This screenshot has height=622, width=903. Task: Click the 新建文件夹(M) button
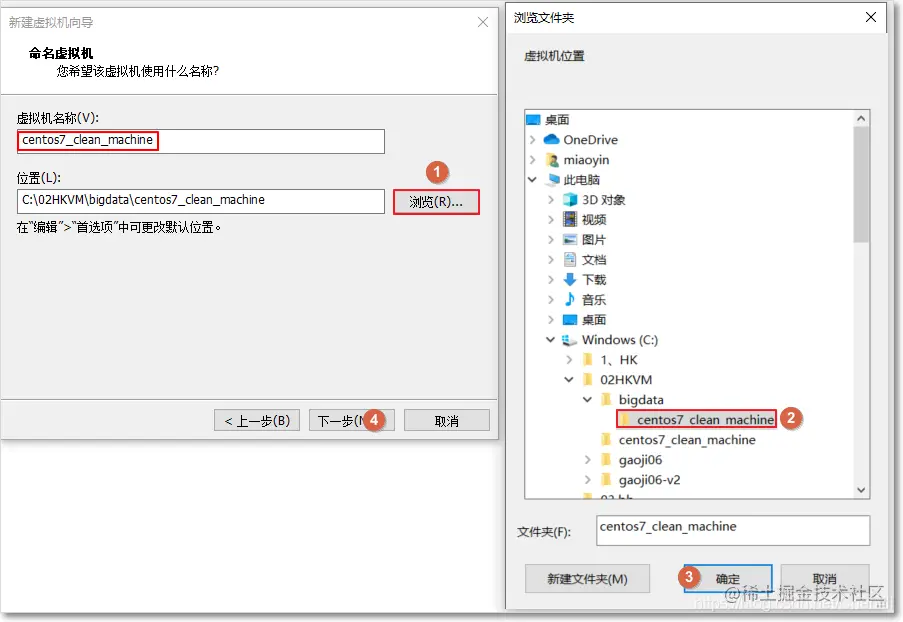(x=587, y=578)
